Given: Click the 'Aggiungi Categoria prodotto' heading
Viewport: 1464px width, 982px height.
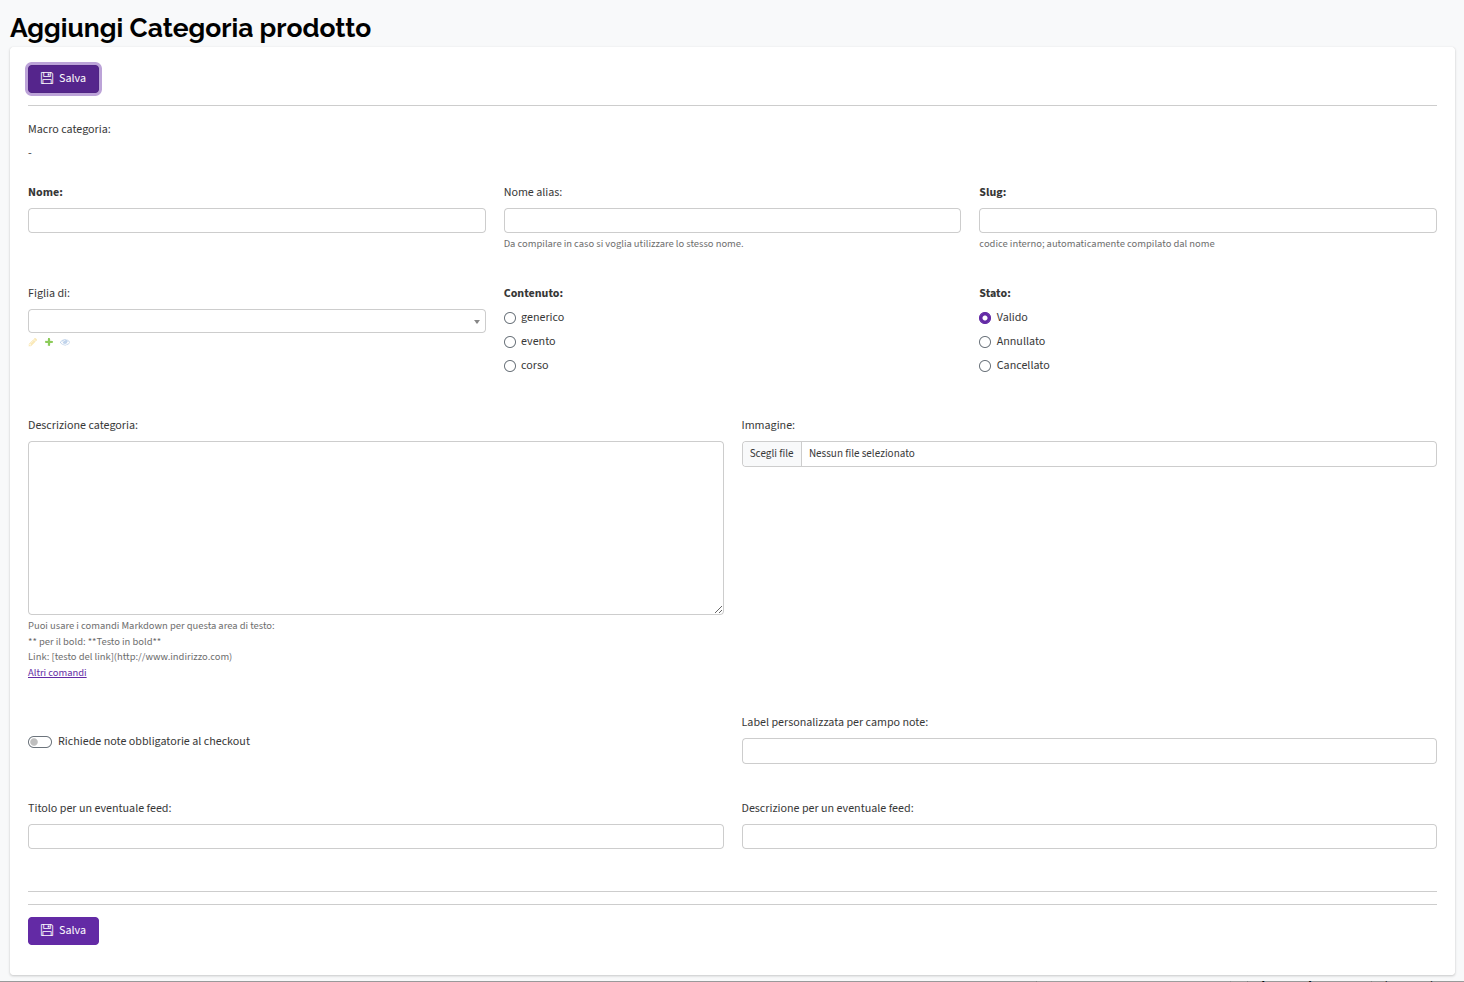Looking at the screenshot, I should point(191,28).
